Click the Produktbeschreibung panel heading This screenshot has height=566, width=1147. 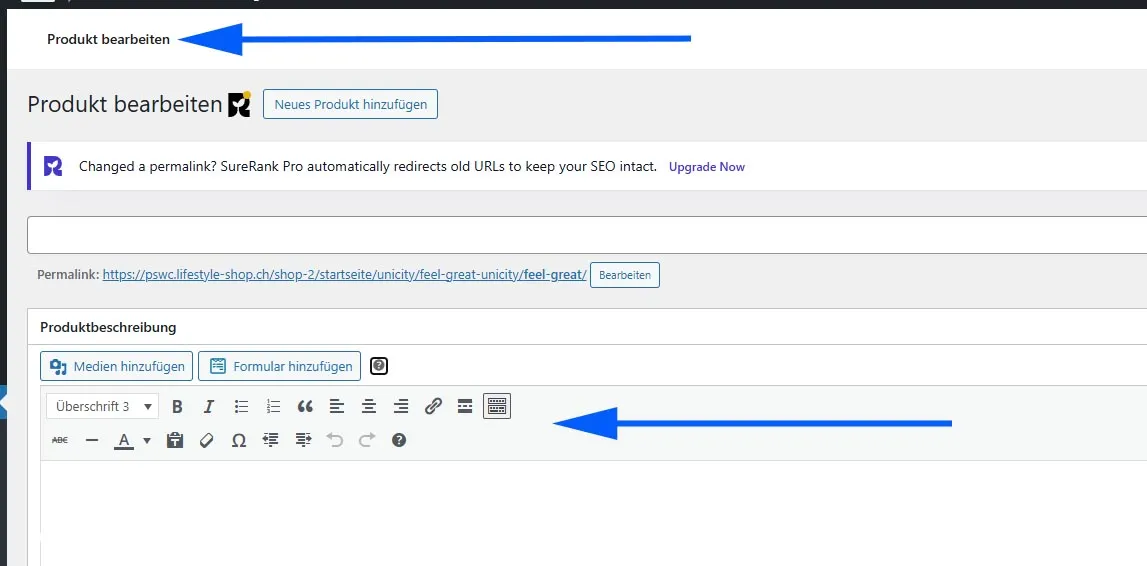click(x=108, y=327)
